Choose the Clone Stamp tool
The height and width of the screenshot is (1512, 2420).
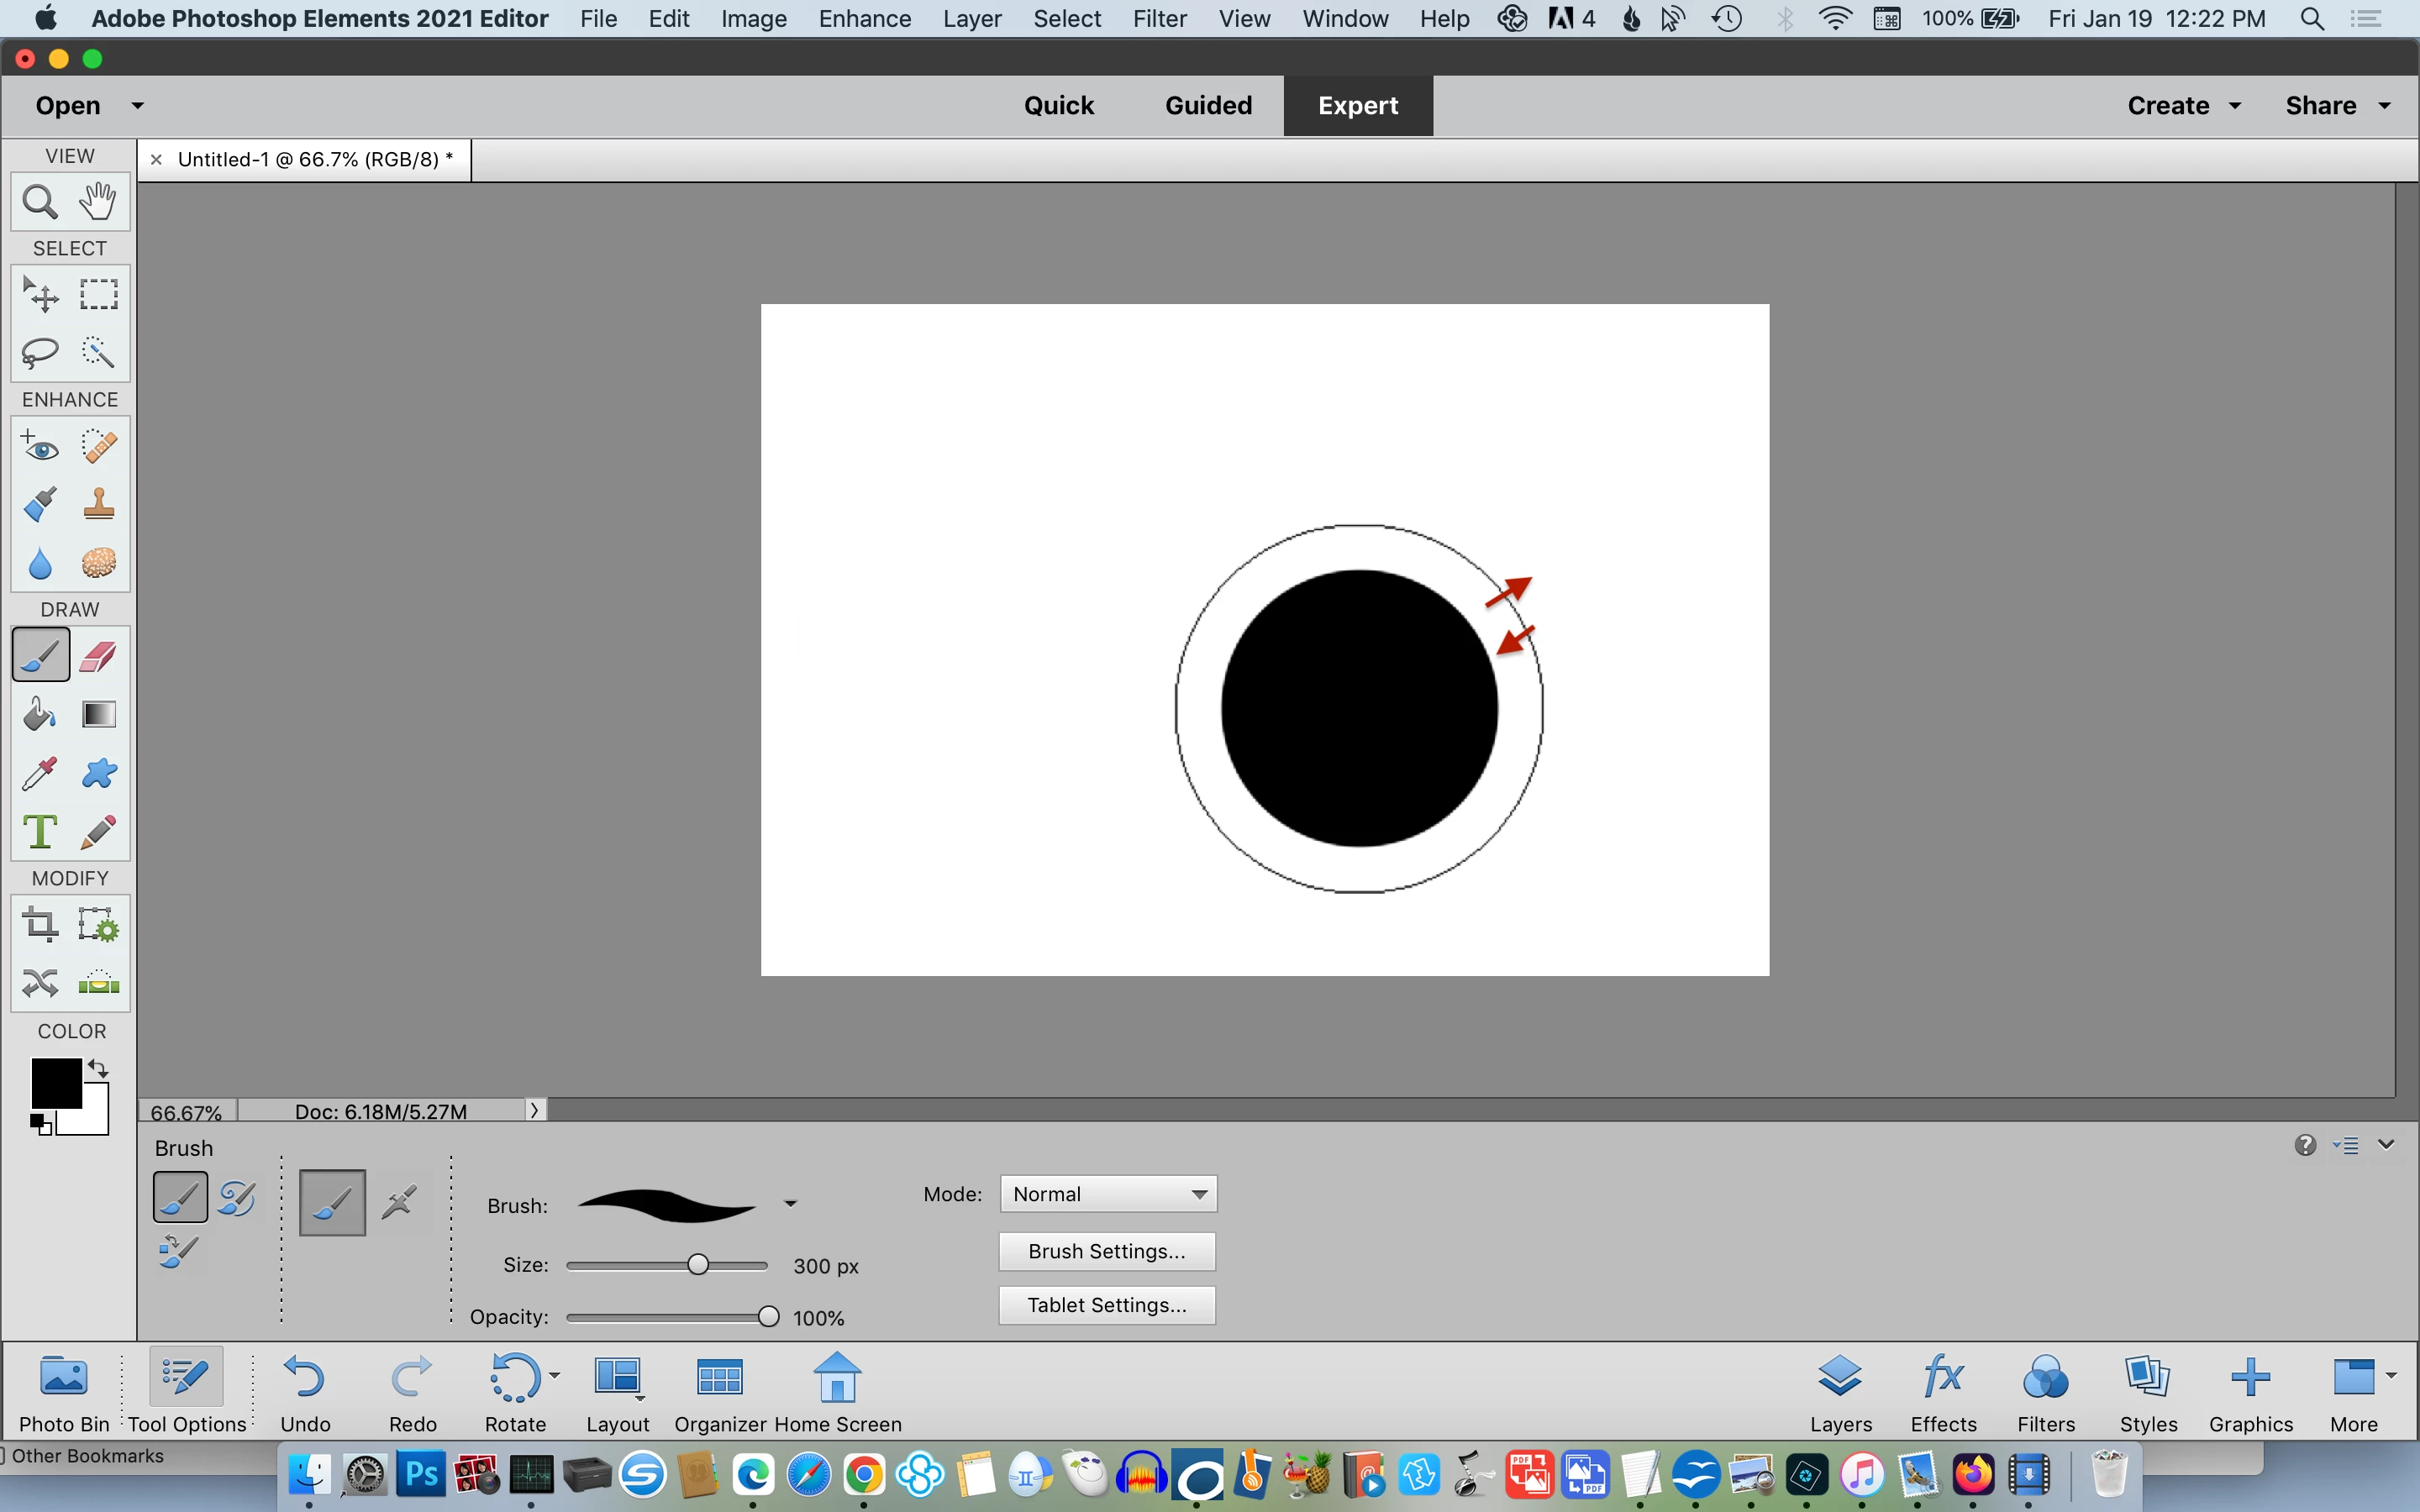pos(98,504)
